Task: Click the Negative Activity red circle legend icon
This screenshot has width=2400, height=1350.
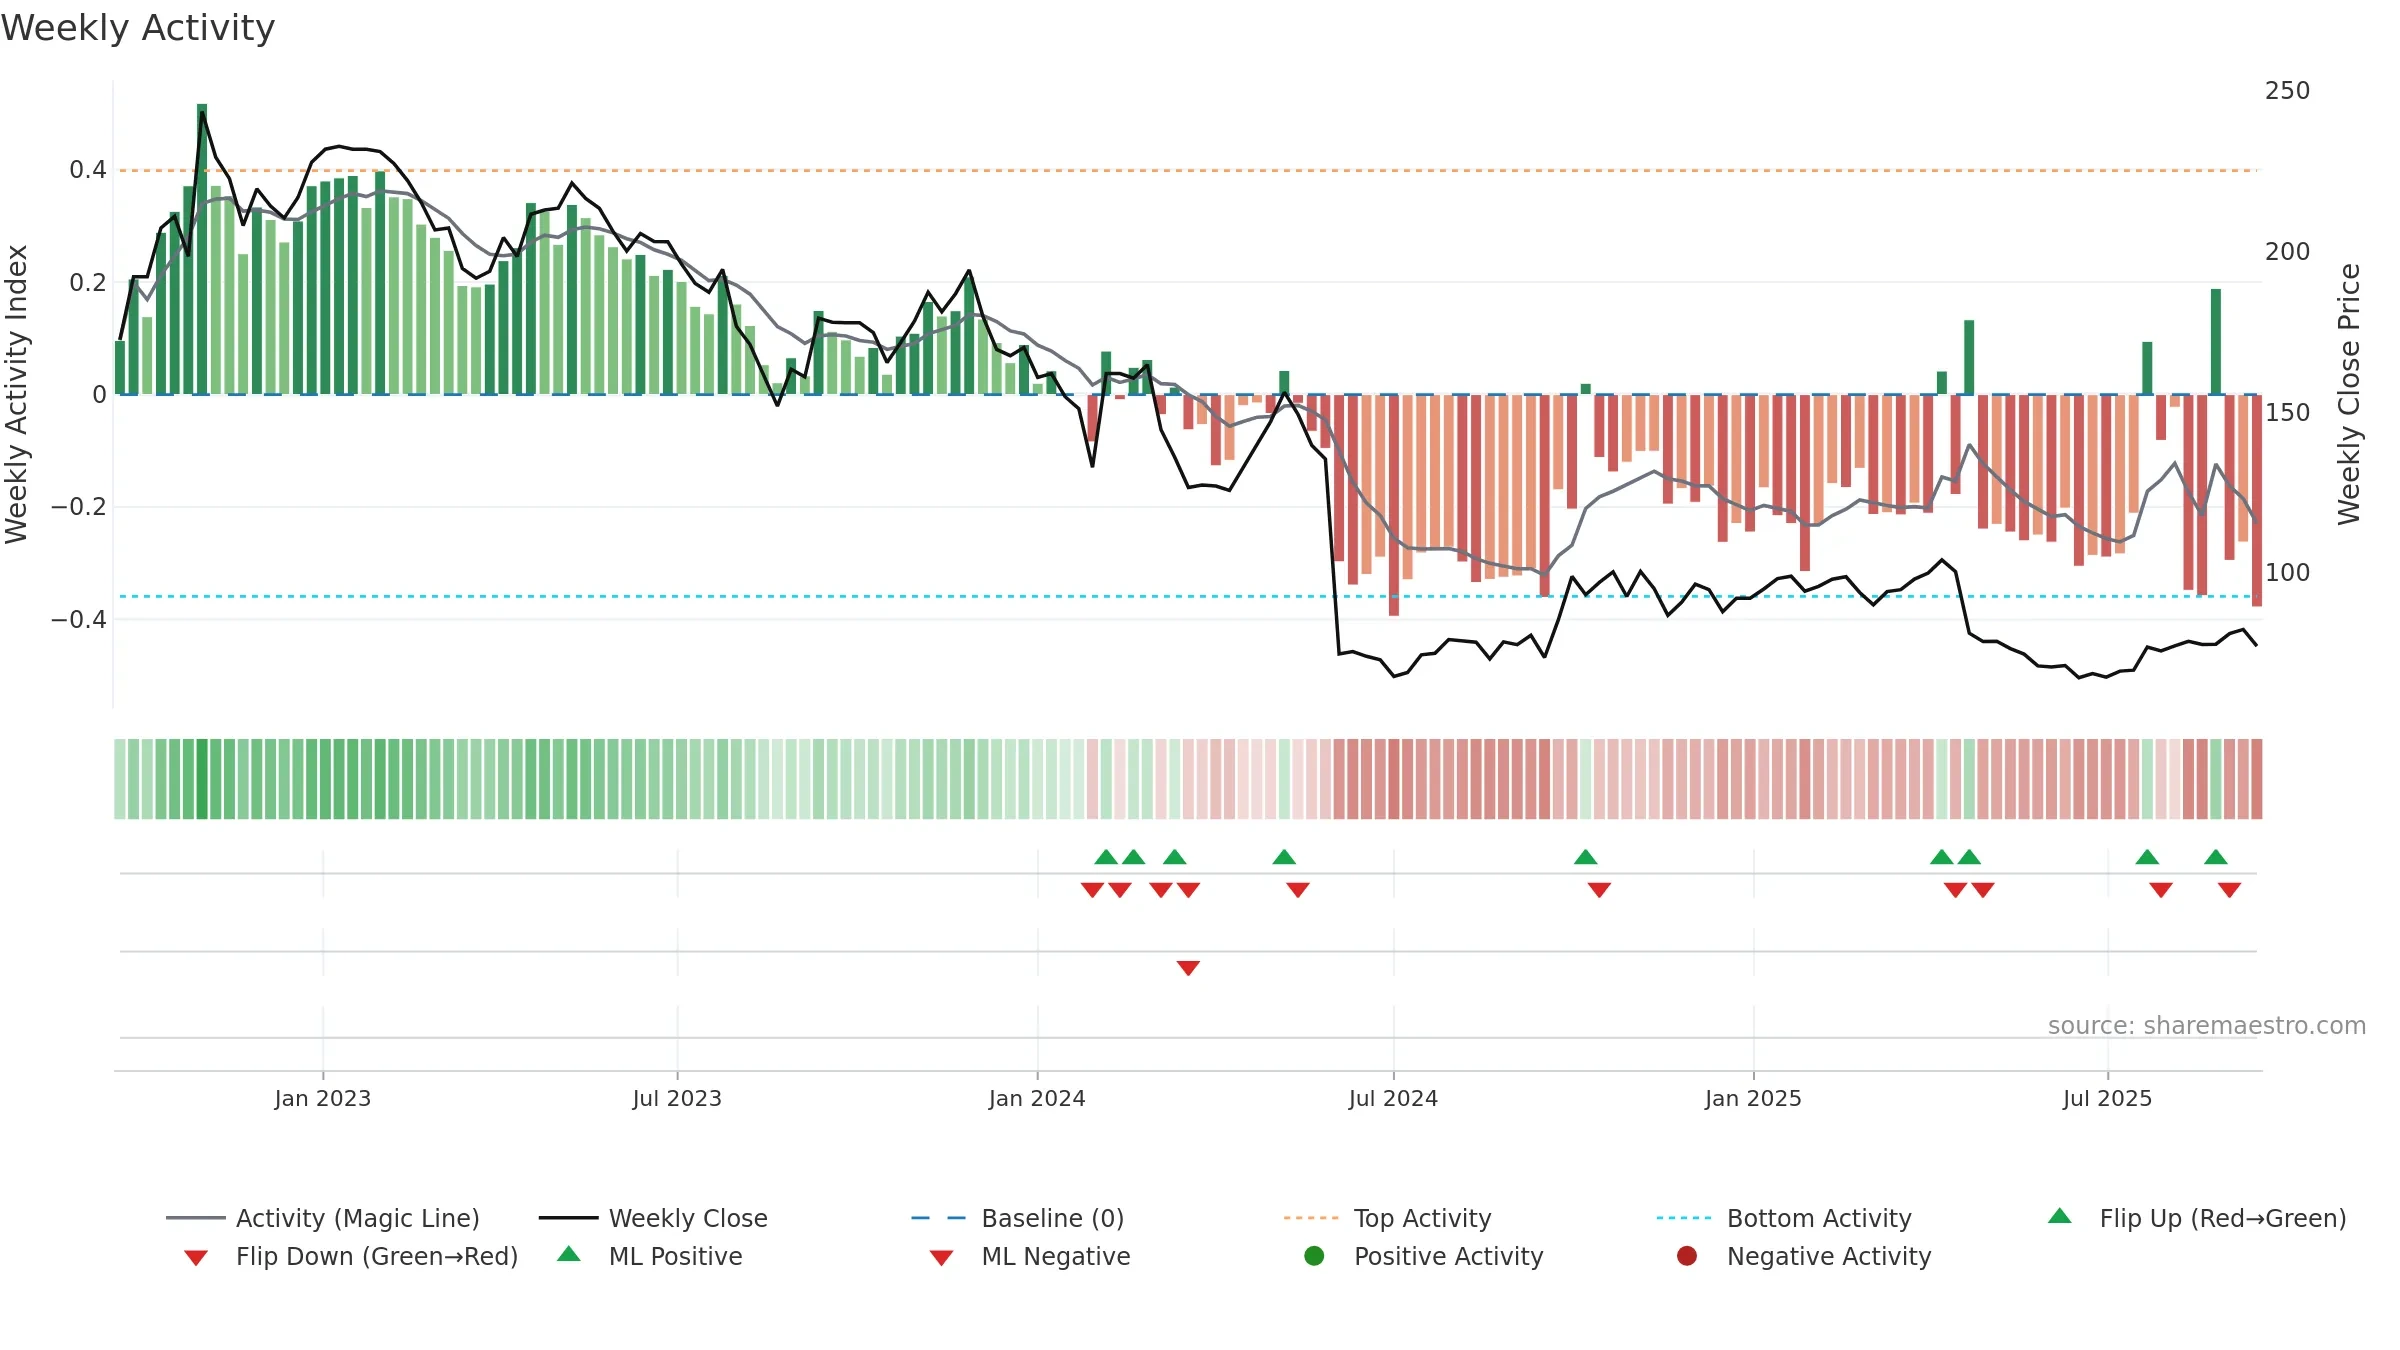Action: click(x=1687, y=1256)
